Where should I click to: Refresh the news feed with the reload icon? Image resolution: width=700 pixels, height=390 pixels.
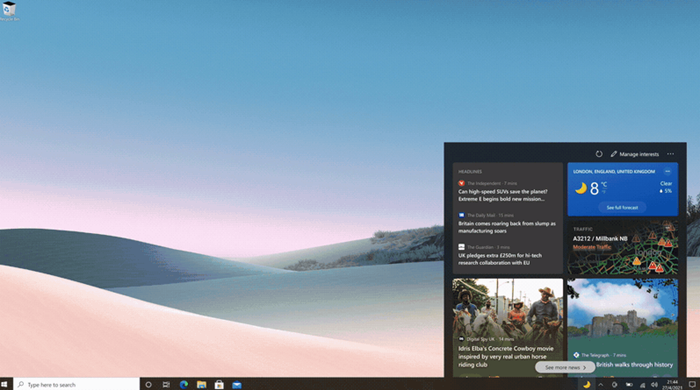tap(599, 154)
